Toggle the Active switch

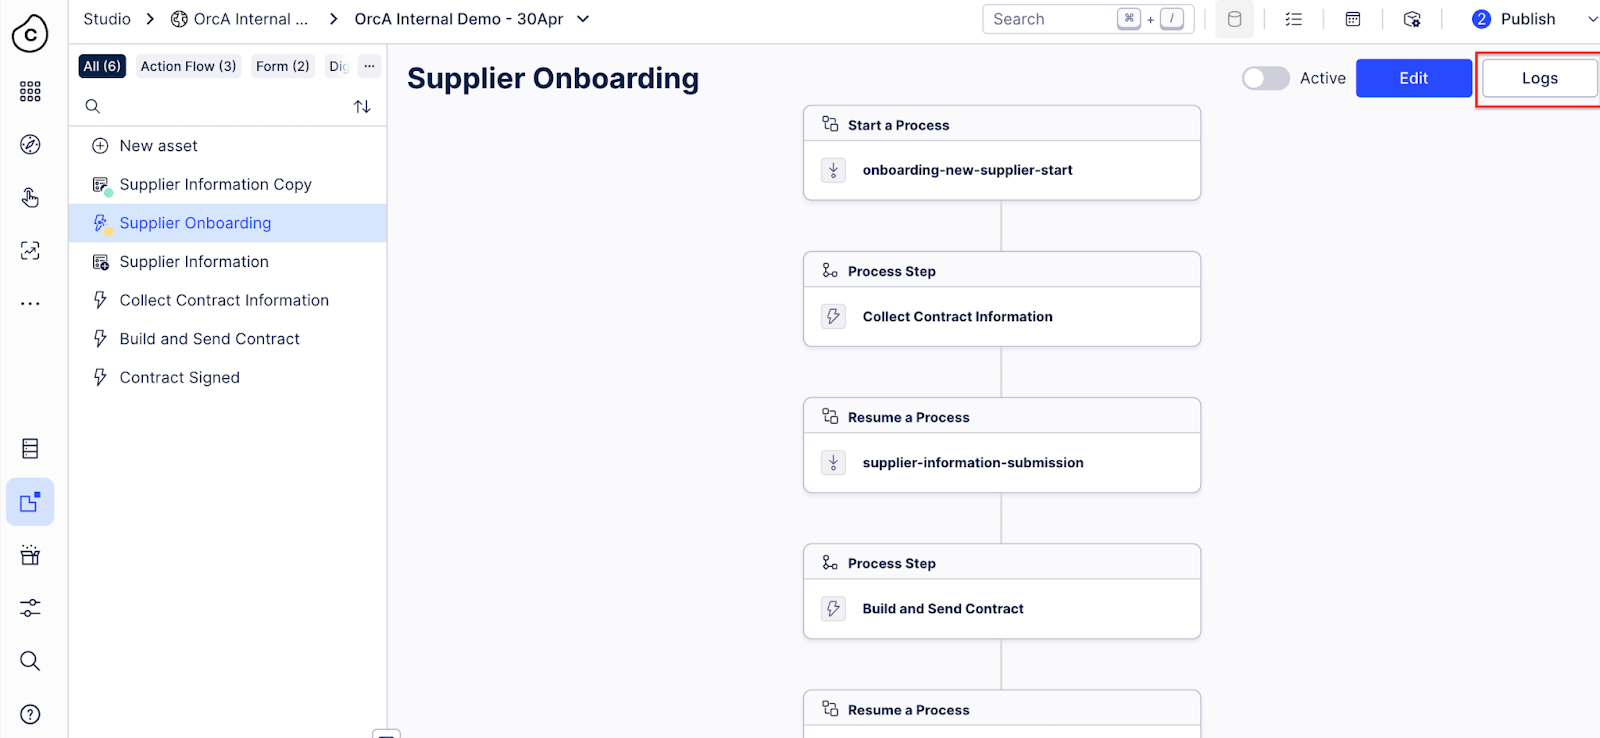click(x=1265, y=78)
